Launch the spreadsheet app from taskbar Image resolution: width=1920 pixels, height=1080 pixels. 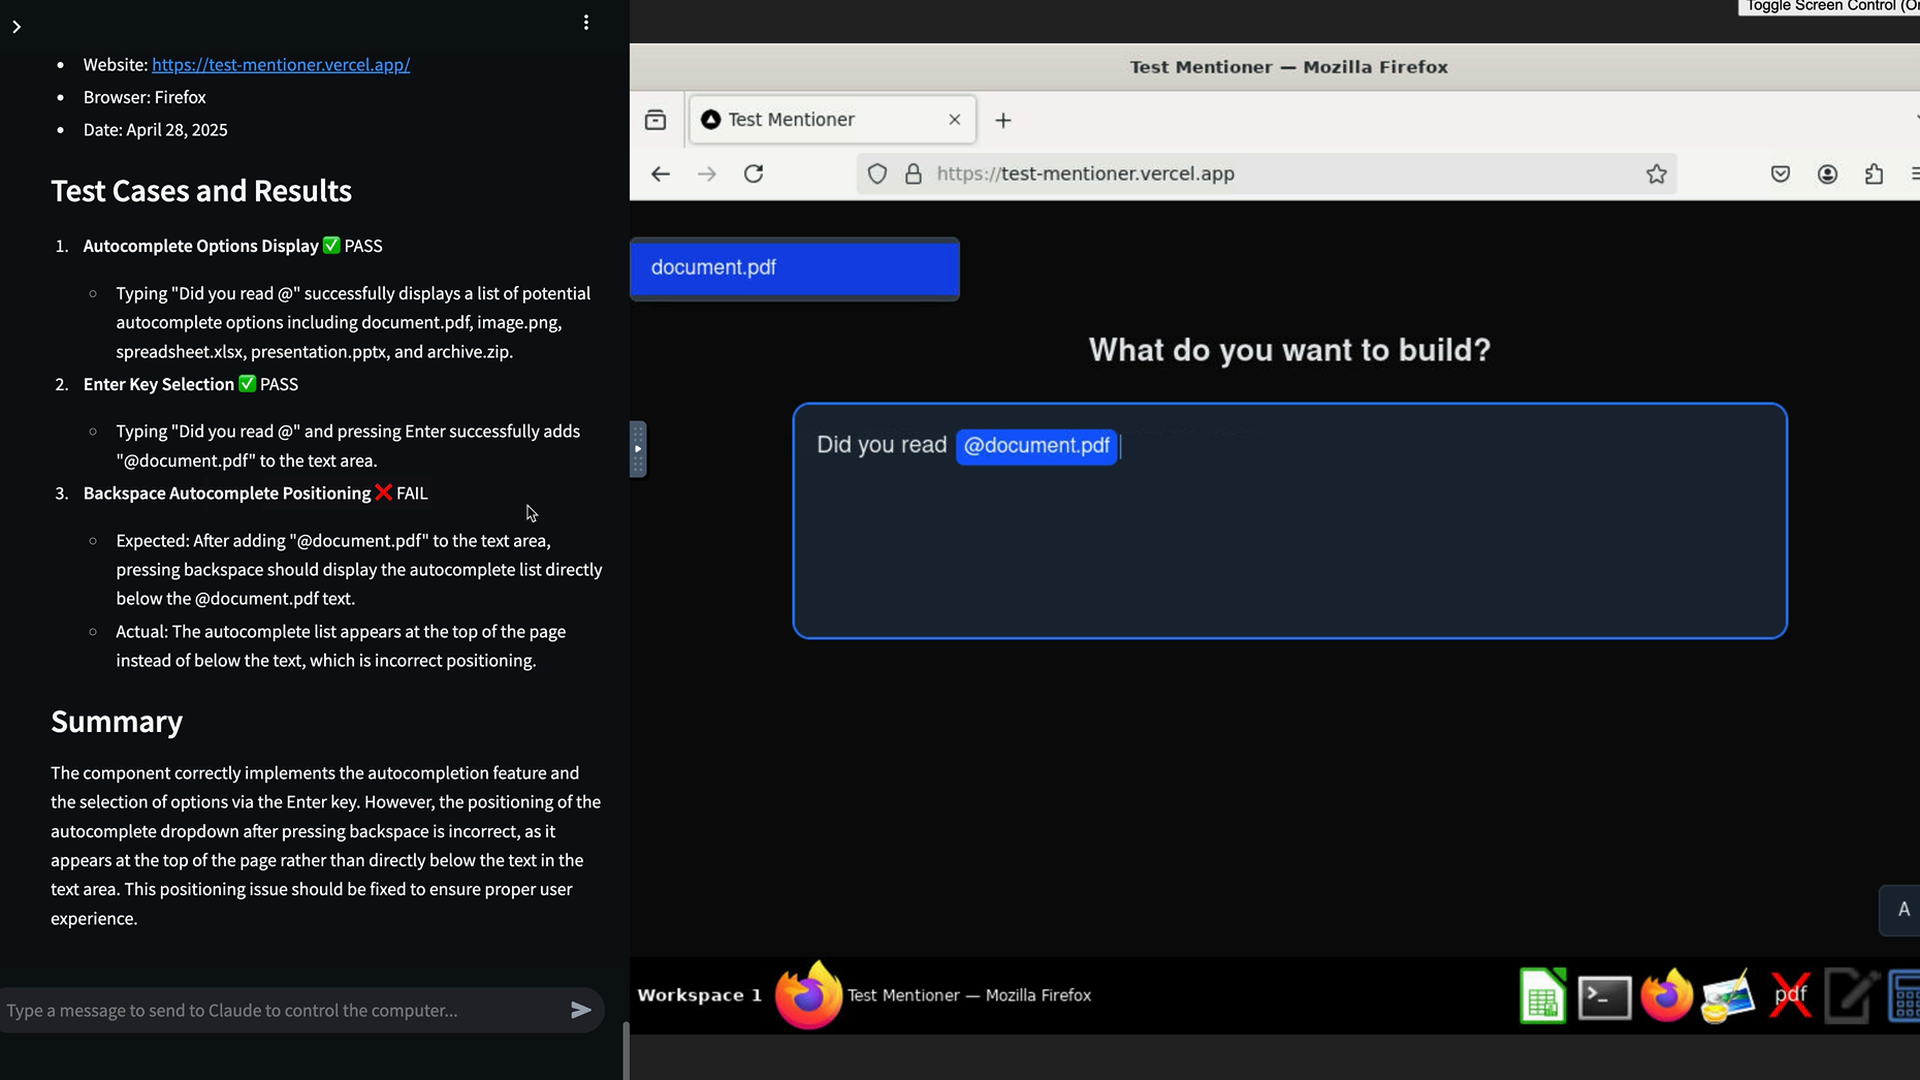pyautogui.click(x=1542, y=996)
